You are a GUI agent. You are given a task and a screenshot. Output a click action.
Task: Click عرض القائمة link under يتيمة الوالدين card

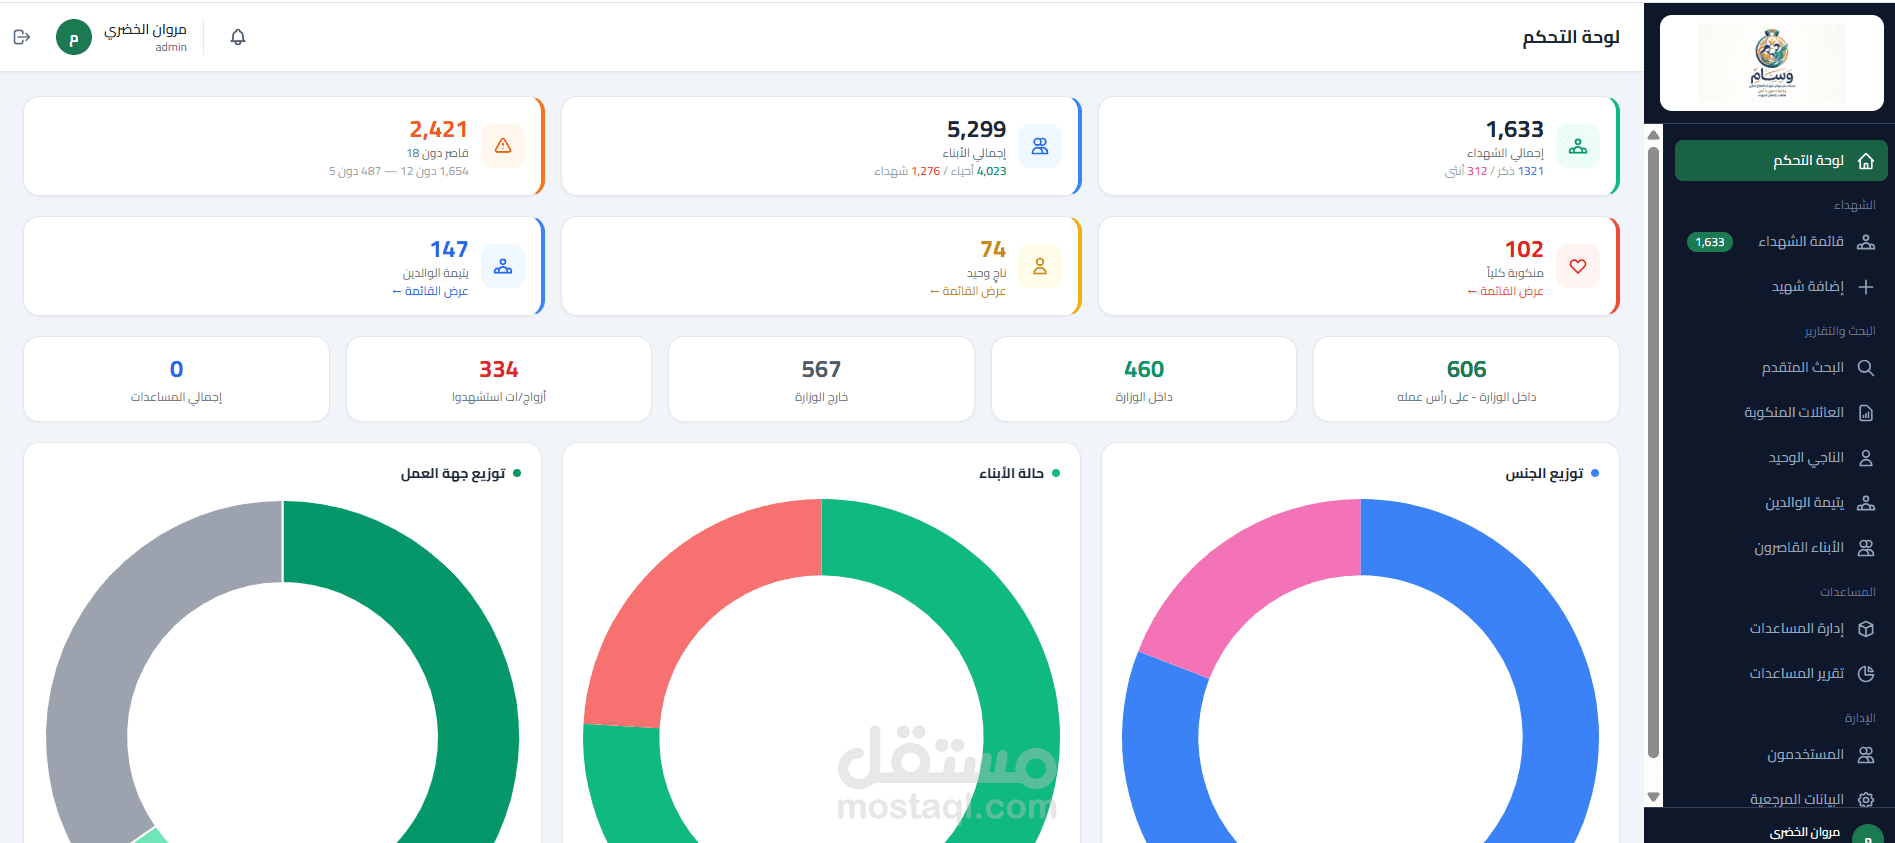click(430, 291)
